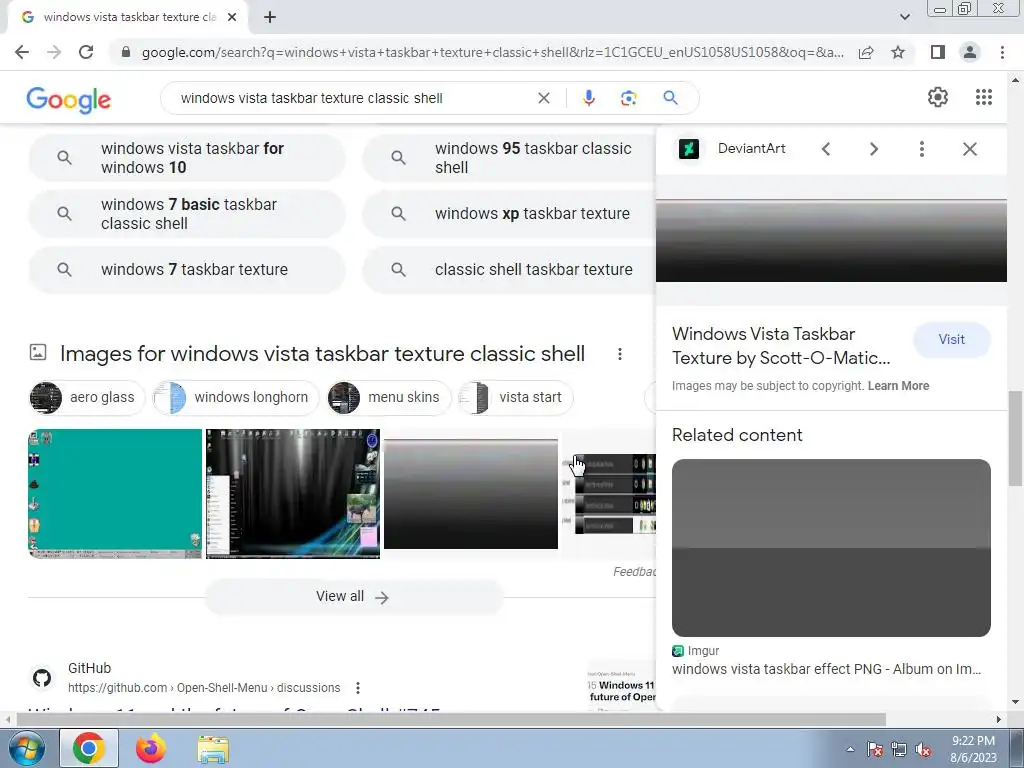Open Windows Explorer from taskbar
This screenshot has height=768, width=1024.
213,750
